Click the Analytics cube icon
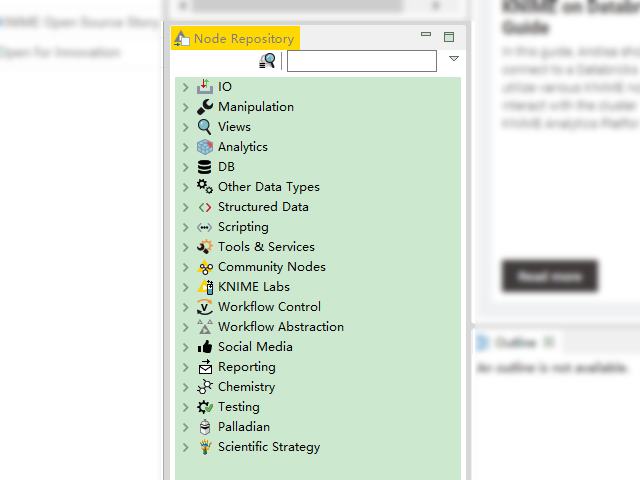The height and width of the screenshot is (480, 640). pos(205,147)
